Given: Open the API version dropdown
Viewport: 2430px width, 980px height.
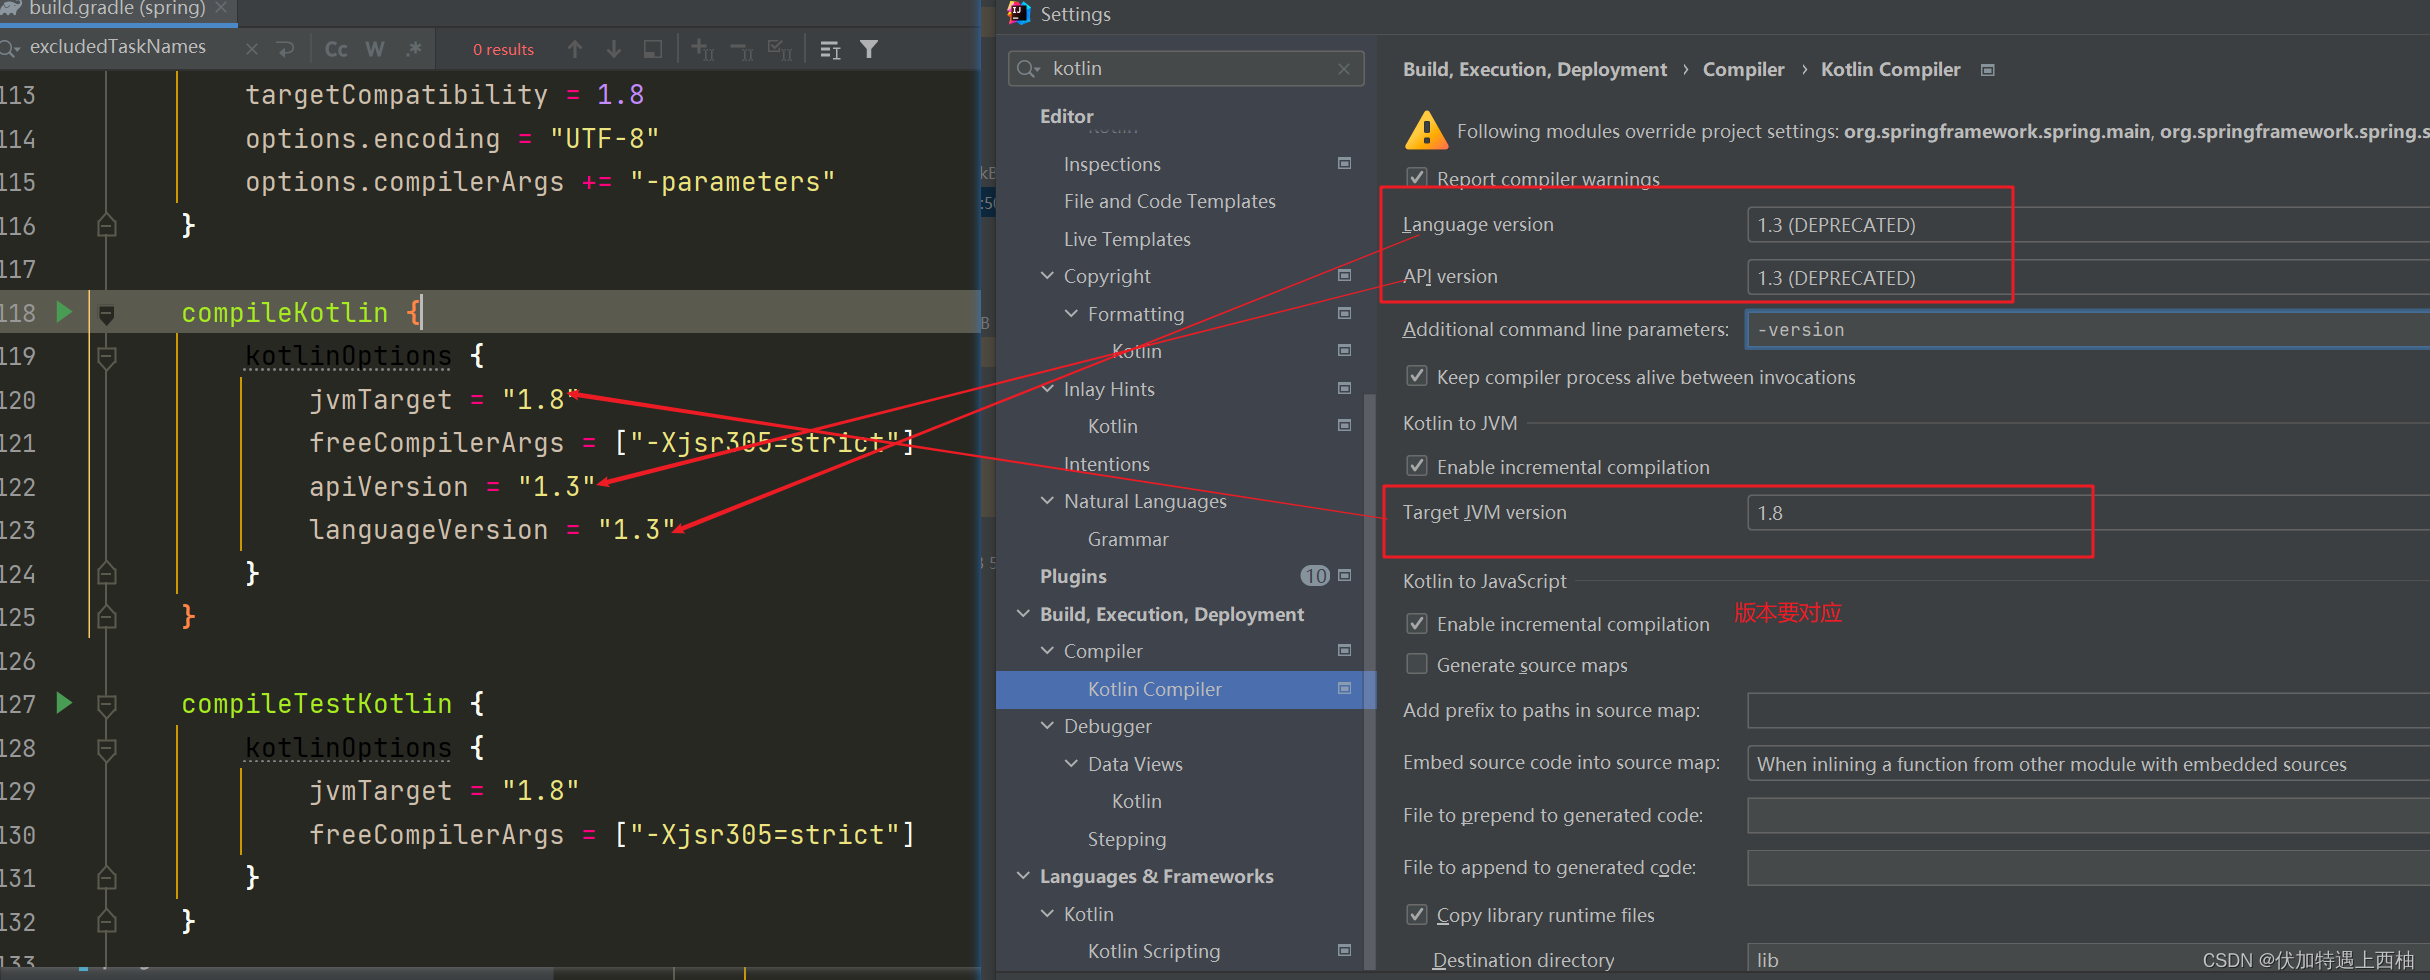Looking at the screenshot, I should pos(2088,278).
